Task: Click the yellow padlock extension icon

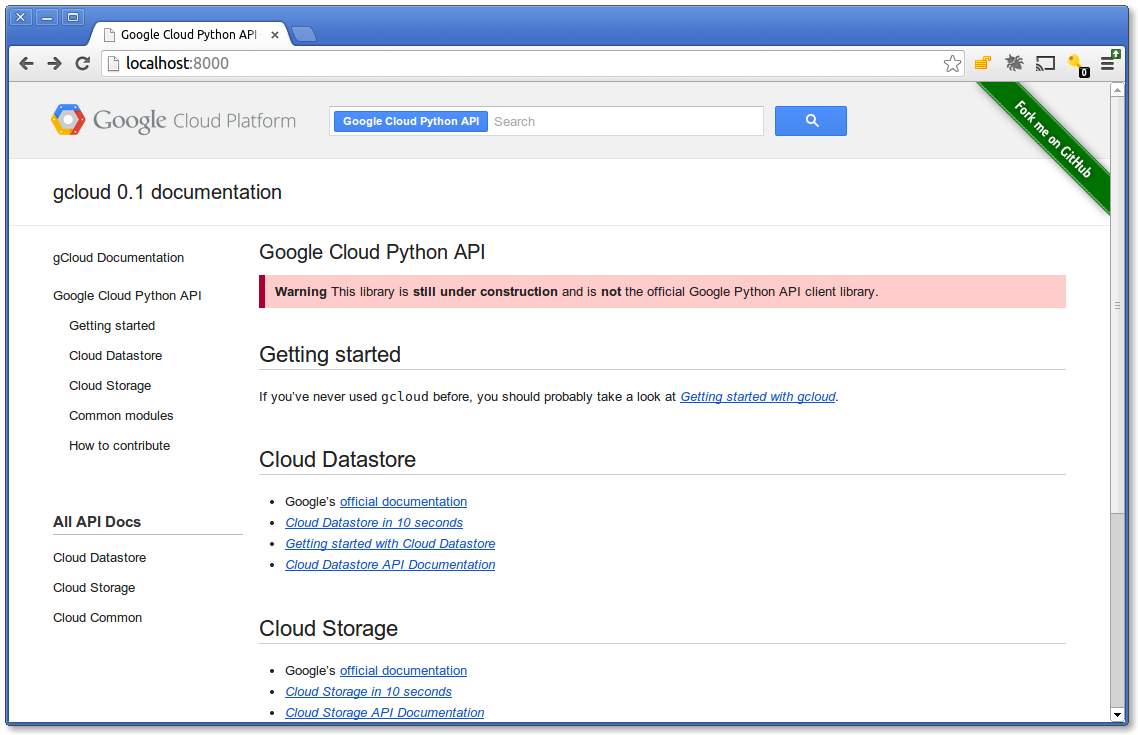Action: (983, 63)
